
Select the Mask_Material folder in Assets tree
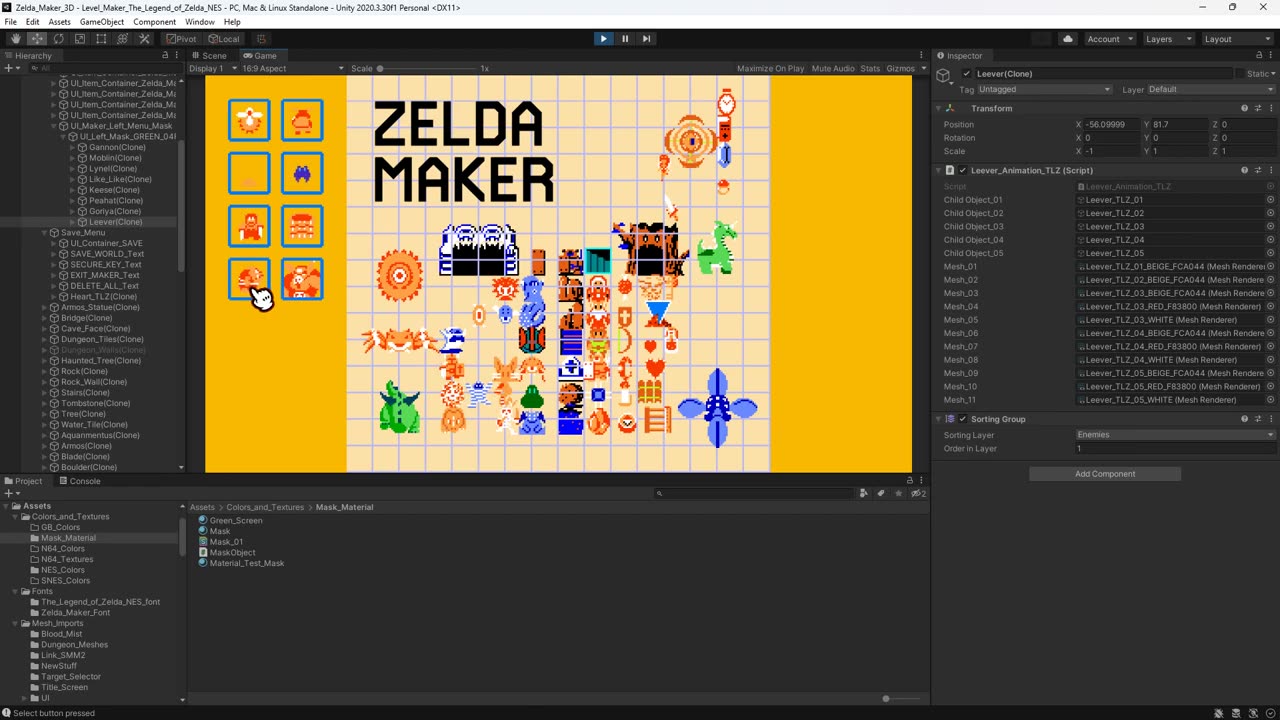click(69, 538)
